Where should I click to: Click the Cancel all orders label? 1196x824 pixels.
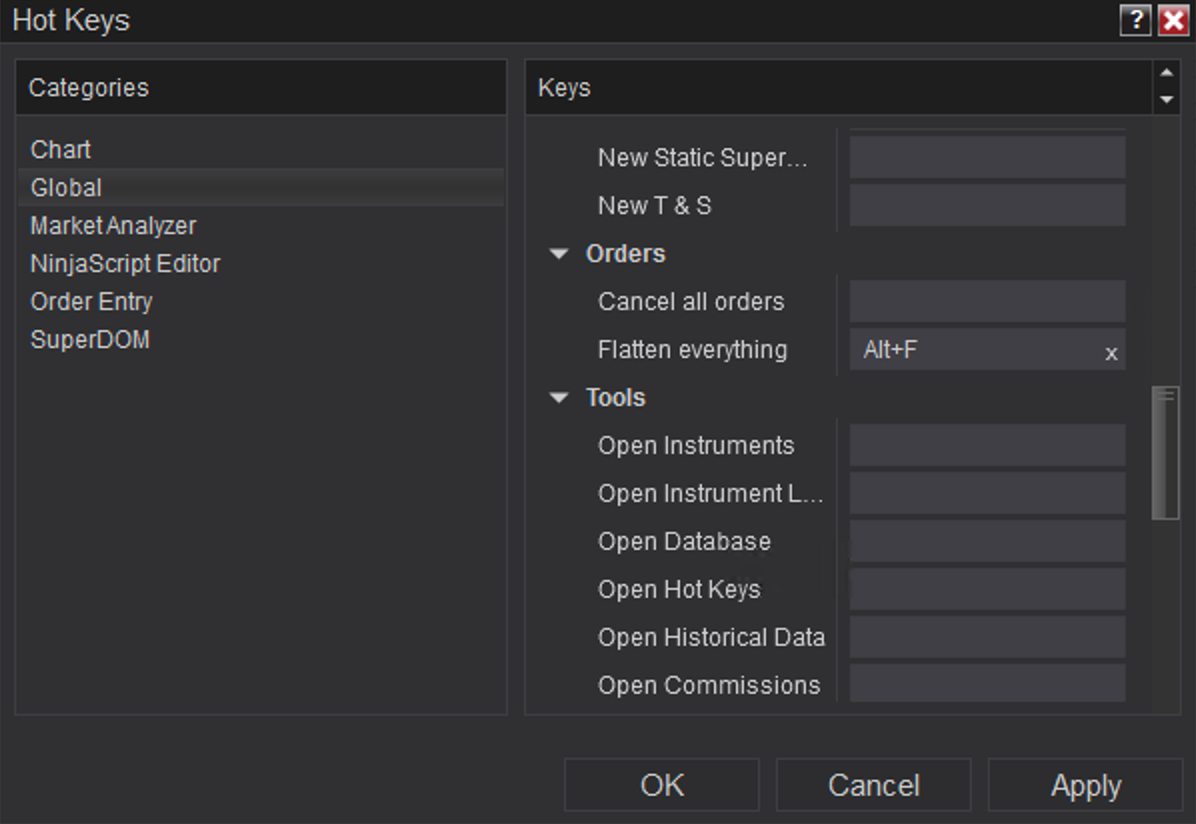click(691, 301)
